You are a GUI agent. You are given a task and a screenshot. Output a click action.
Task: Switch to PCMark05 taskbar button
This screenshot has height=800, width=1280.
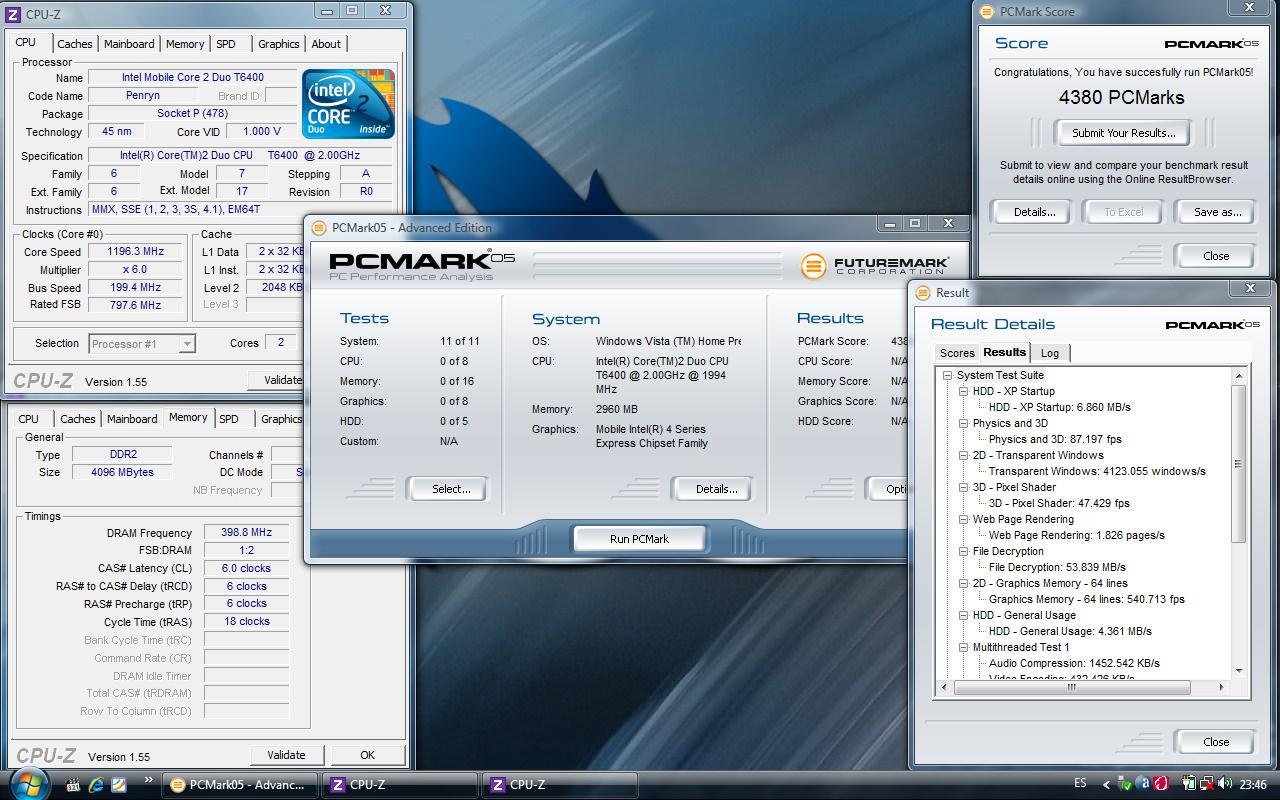(240, 785)
